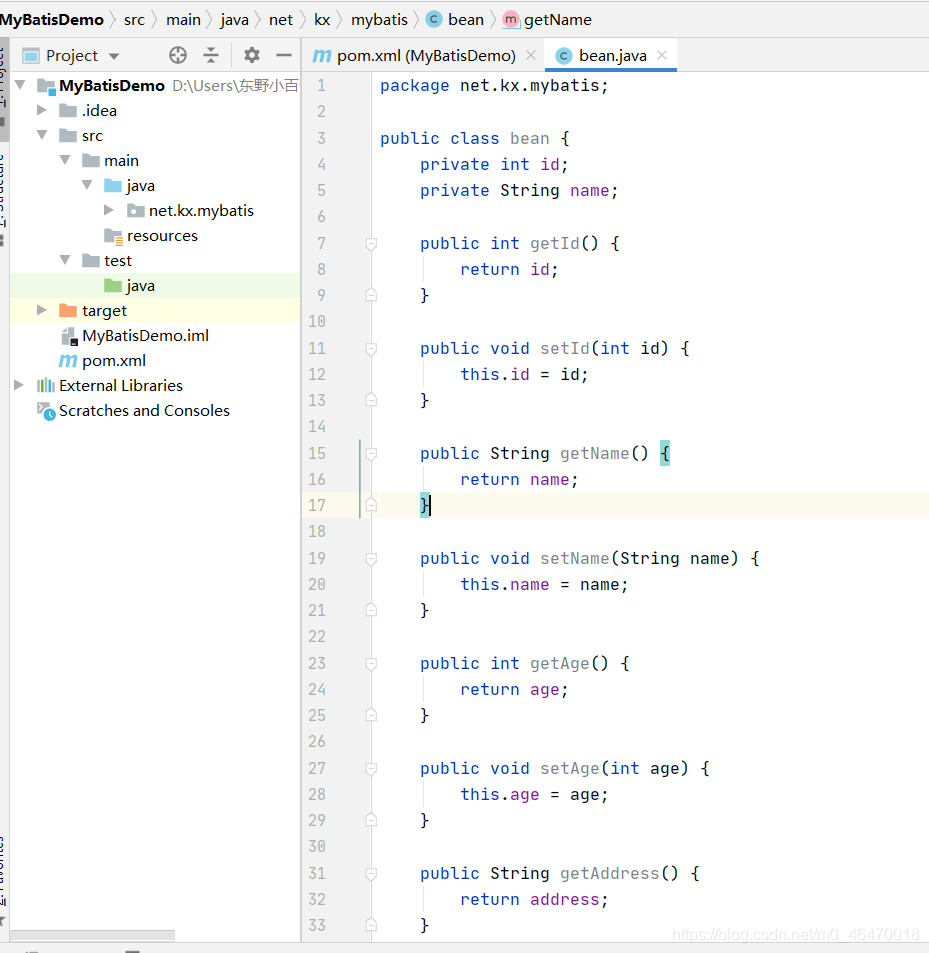Image resolution: width=929 pixels, height=953 pixels.
Task: Click fold end marker at line 9
Action: click(371, 295)
